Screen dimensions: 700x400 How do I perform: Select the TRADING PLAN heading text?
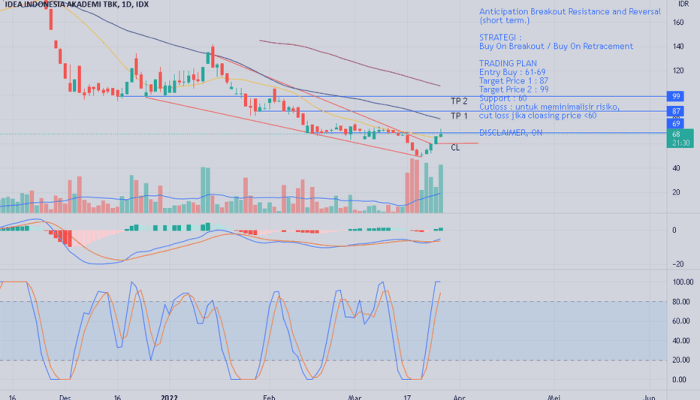(x=510, y=62)
